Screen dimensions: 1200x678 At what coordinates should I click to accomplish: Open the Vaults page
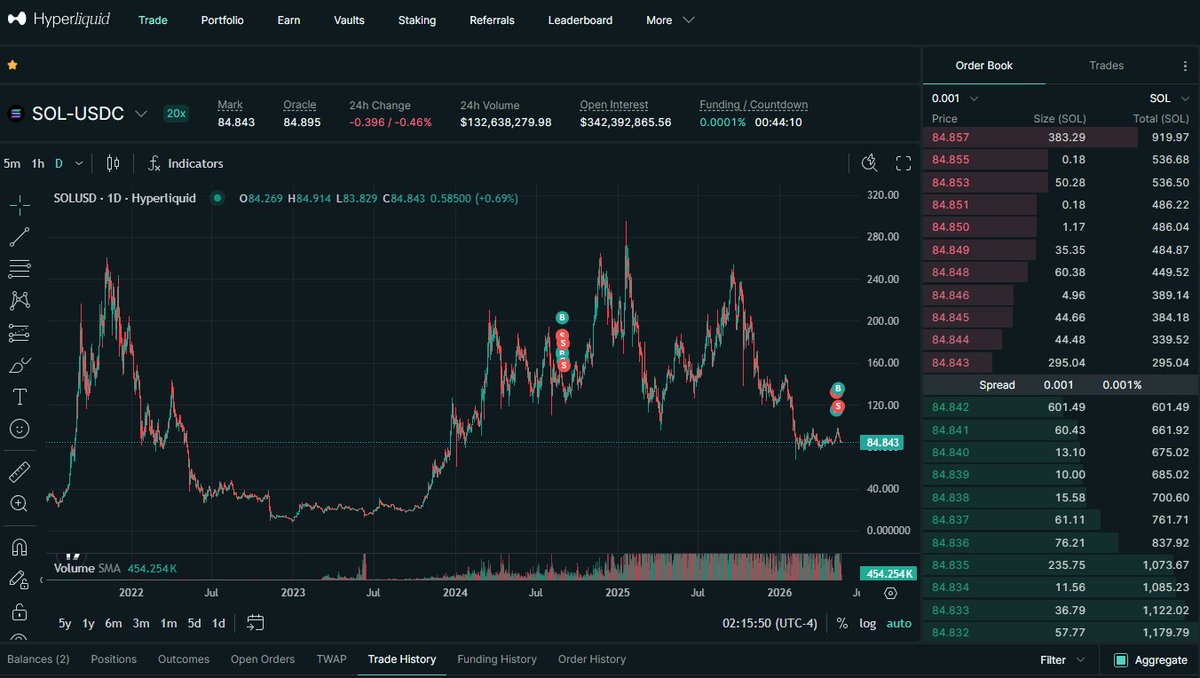coord(349,20)
